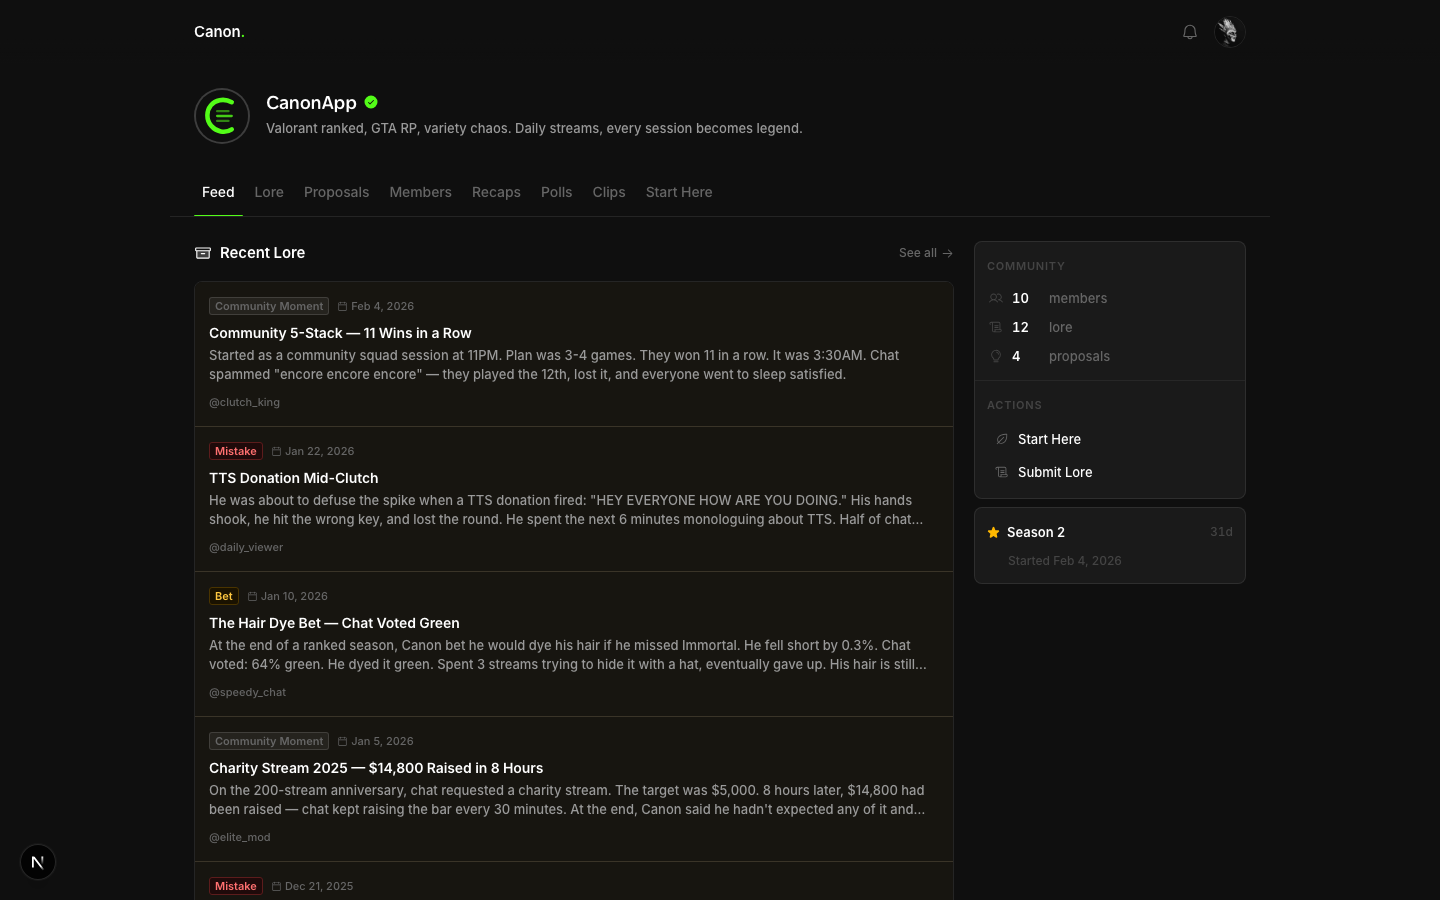This screenshot has width=1440, height=900.
Task: View the Polls tab
Action: coord(556,192)
